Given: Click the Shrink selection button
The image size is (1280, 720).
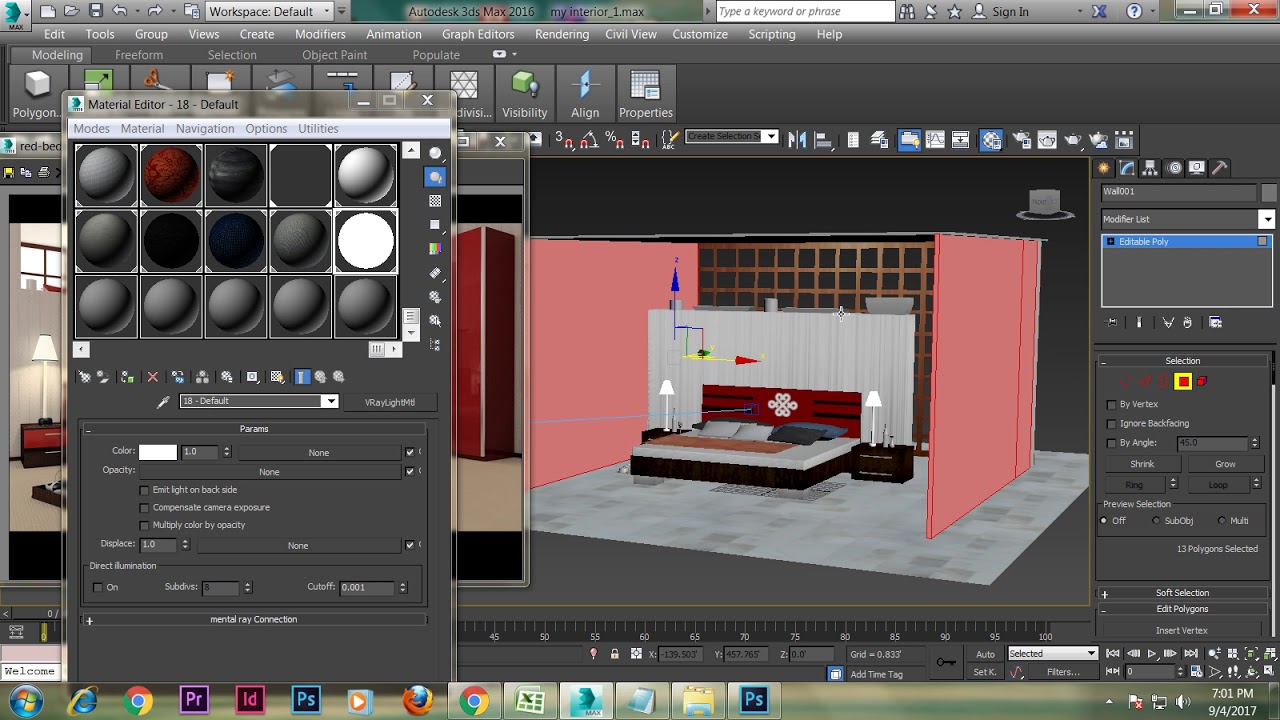Looking at the screenshot, I should [1142, 464].
